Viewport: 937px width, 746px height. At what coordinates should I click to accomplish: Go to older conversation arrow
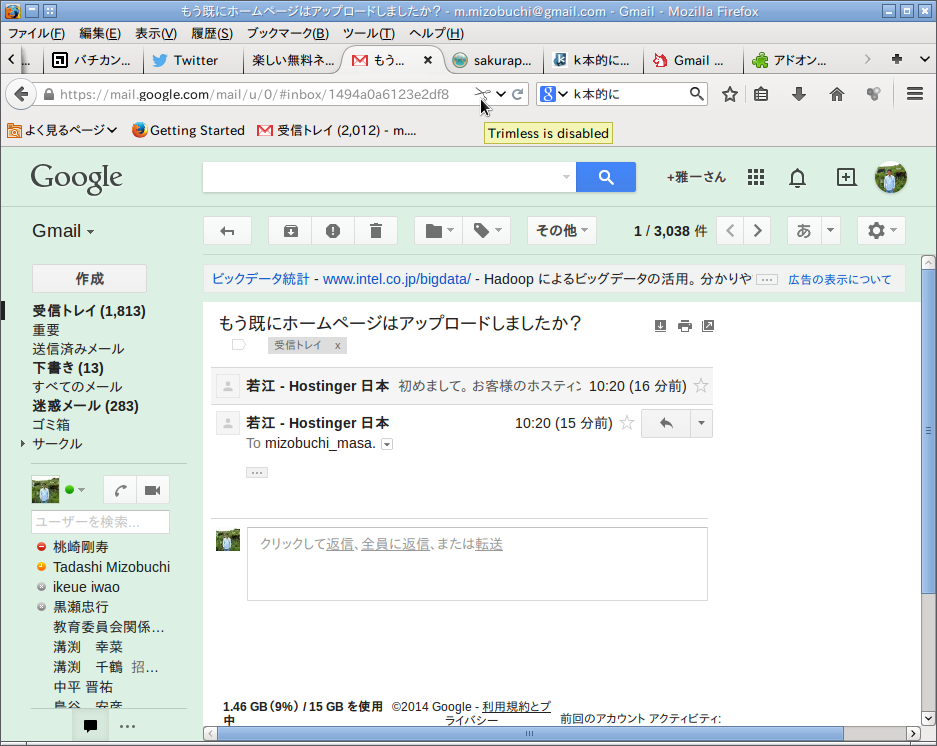758,231
